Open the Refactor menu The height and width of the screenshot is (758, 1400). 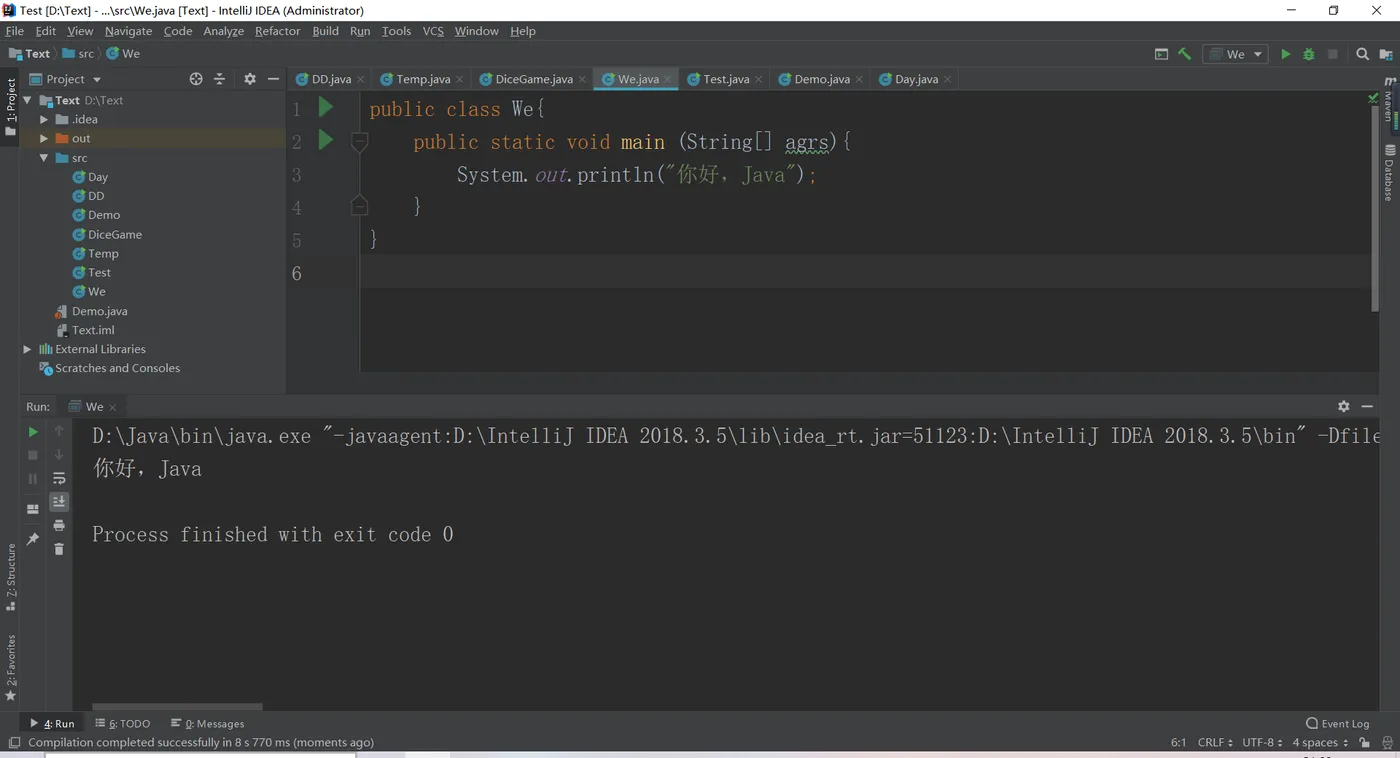point(277,31)
